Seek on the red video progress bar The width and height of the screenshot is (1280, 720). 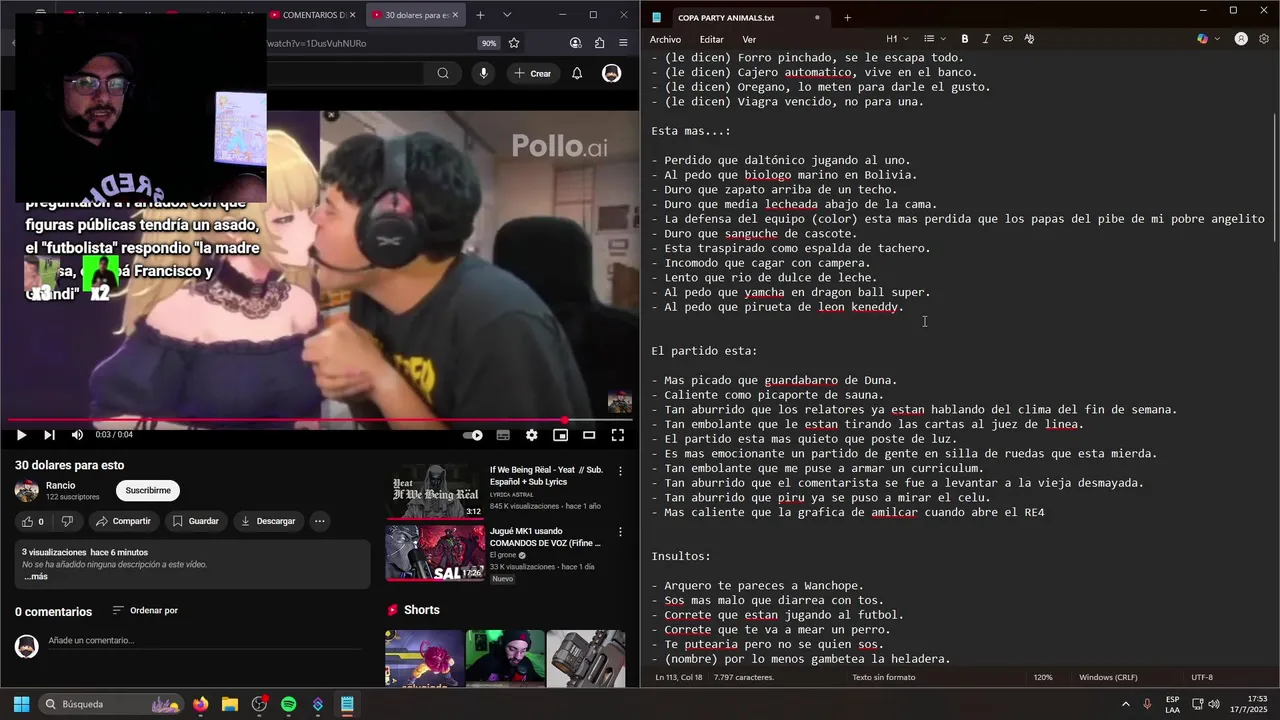320,420
